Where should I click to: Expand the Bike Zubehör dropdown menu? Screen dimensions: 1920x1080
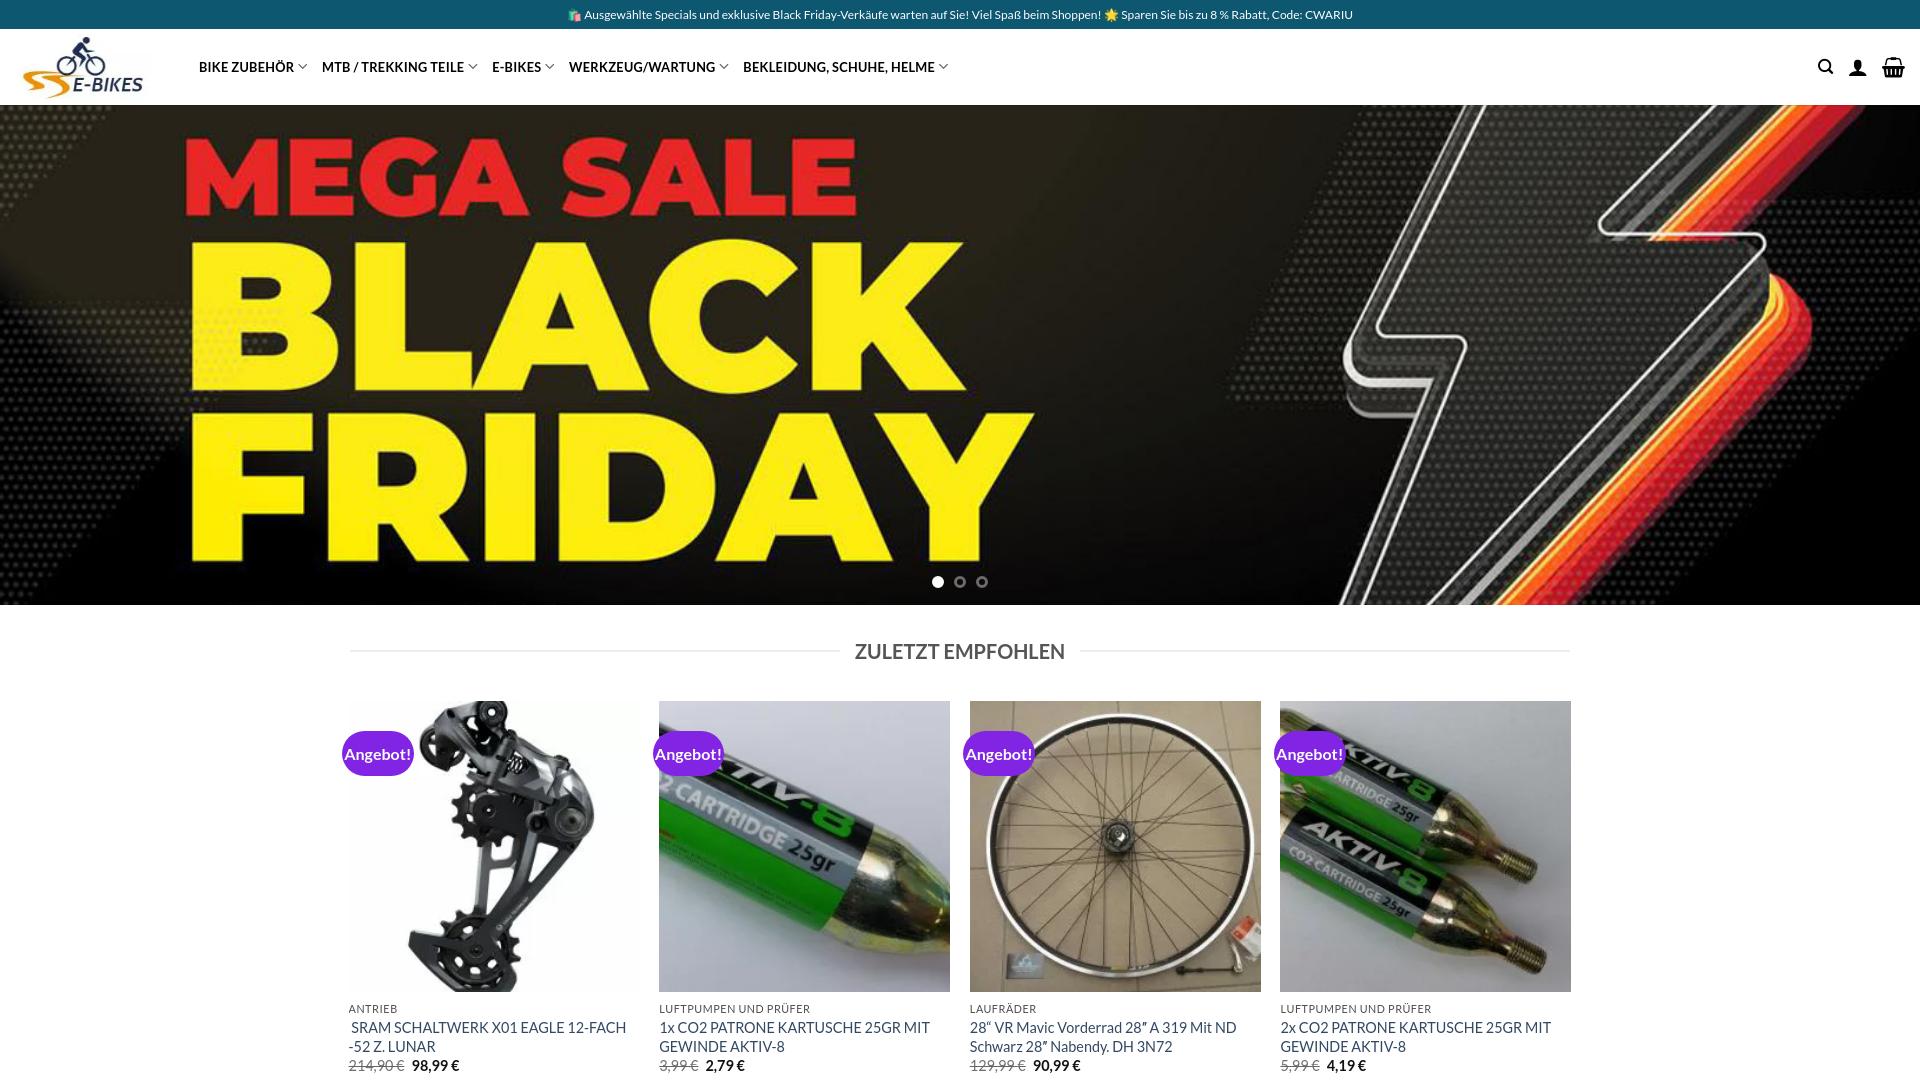253,67
